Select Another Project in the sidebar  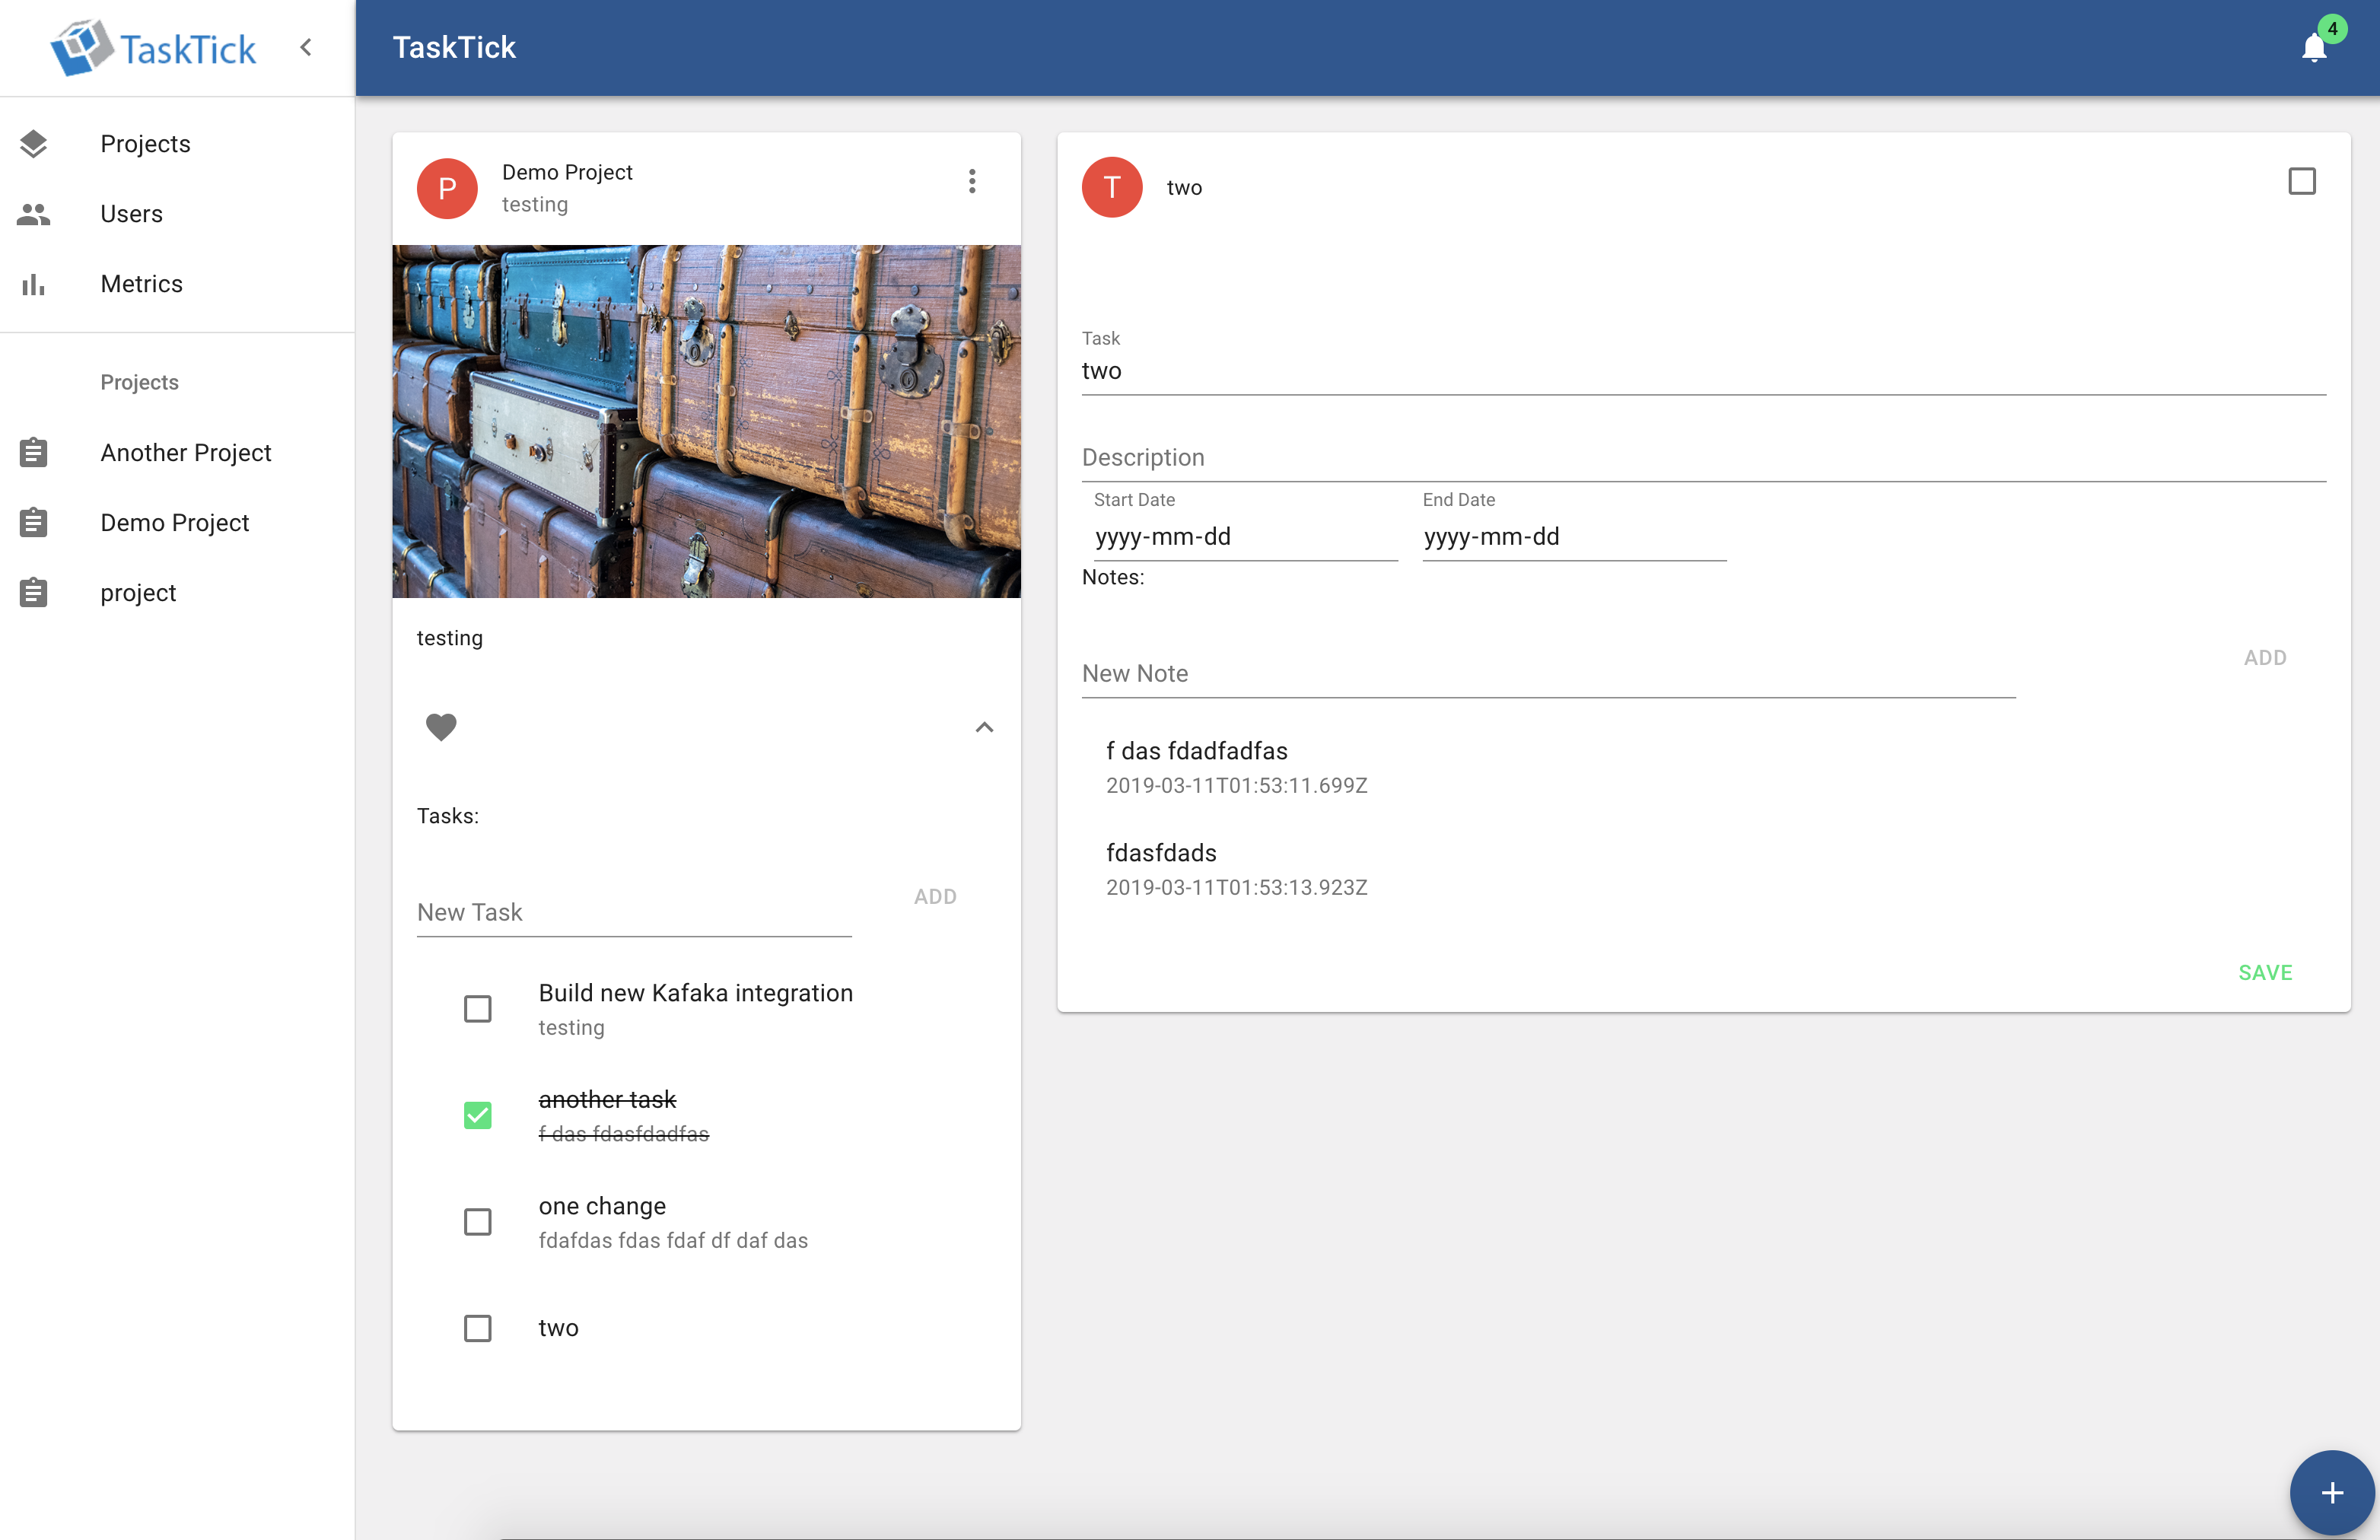click(186, 453)
